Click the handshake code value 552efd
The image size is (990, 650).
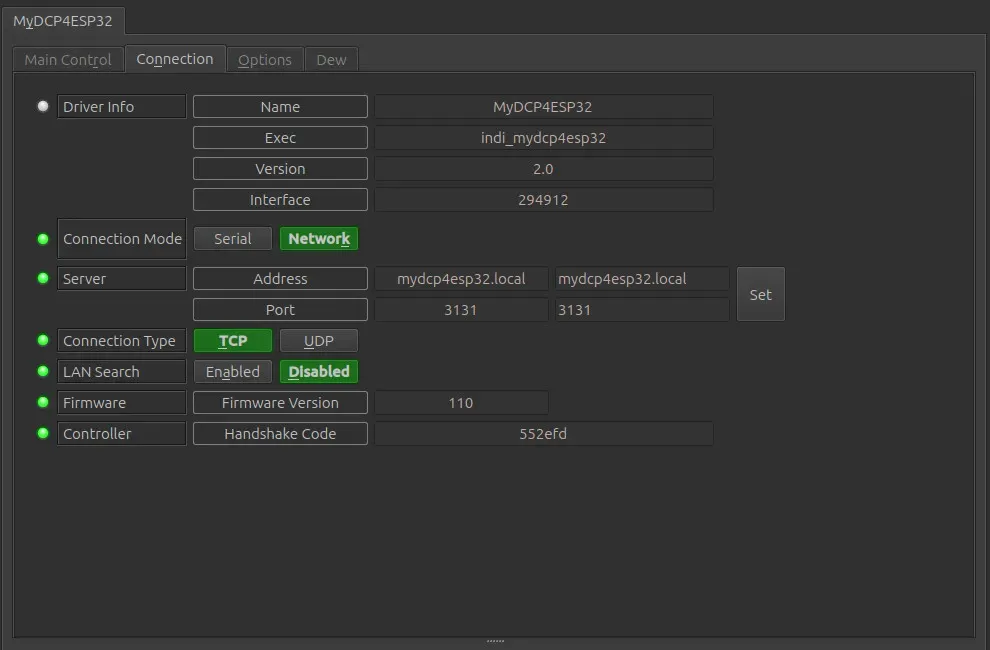tap(544, 433)
